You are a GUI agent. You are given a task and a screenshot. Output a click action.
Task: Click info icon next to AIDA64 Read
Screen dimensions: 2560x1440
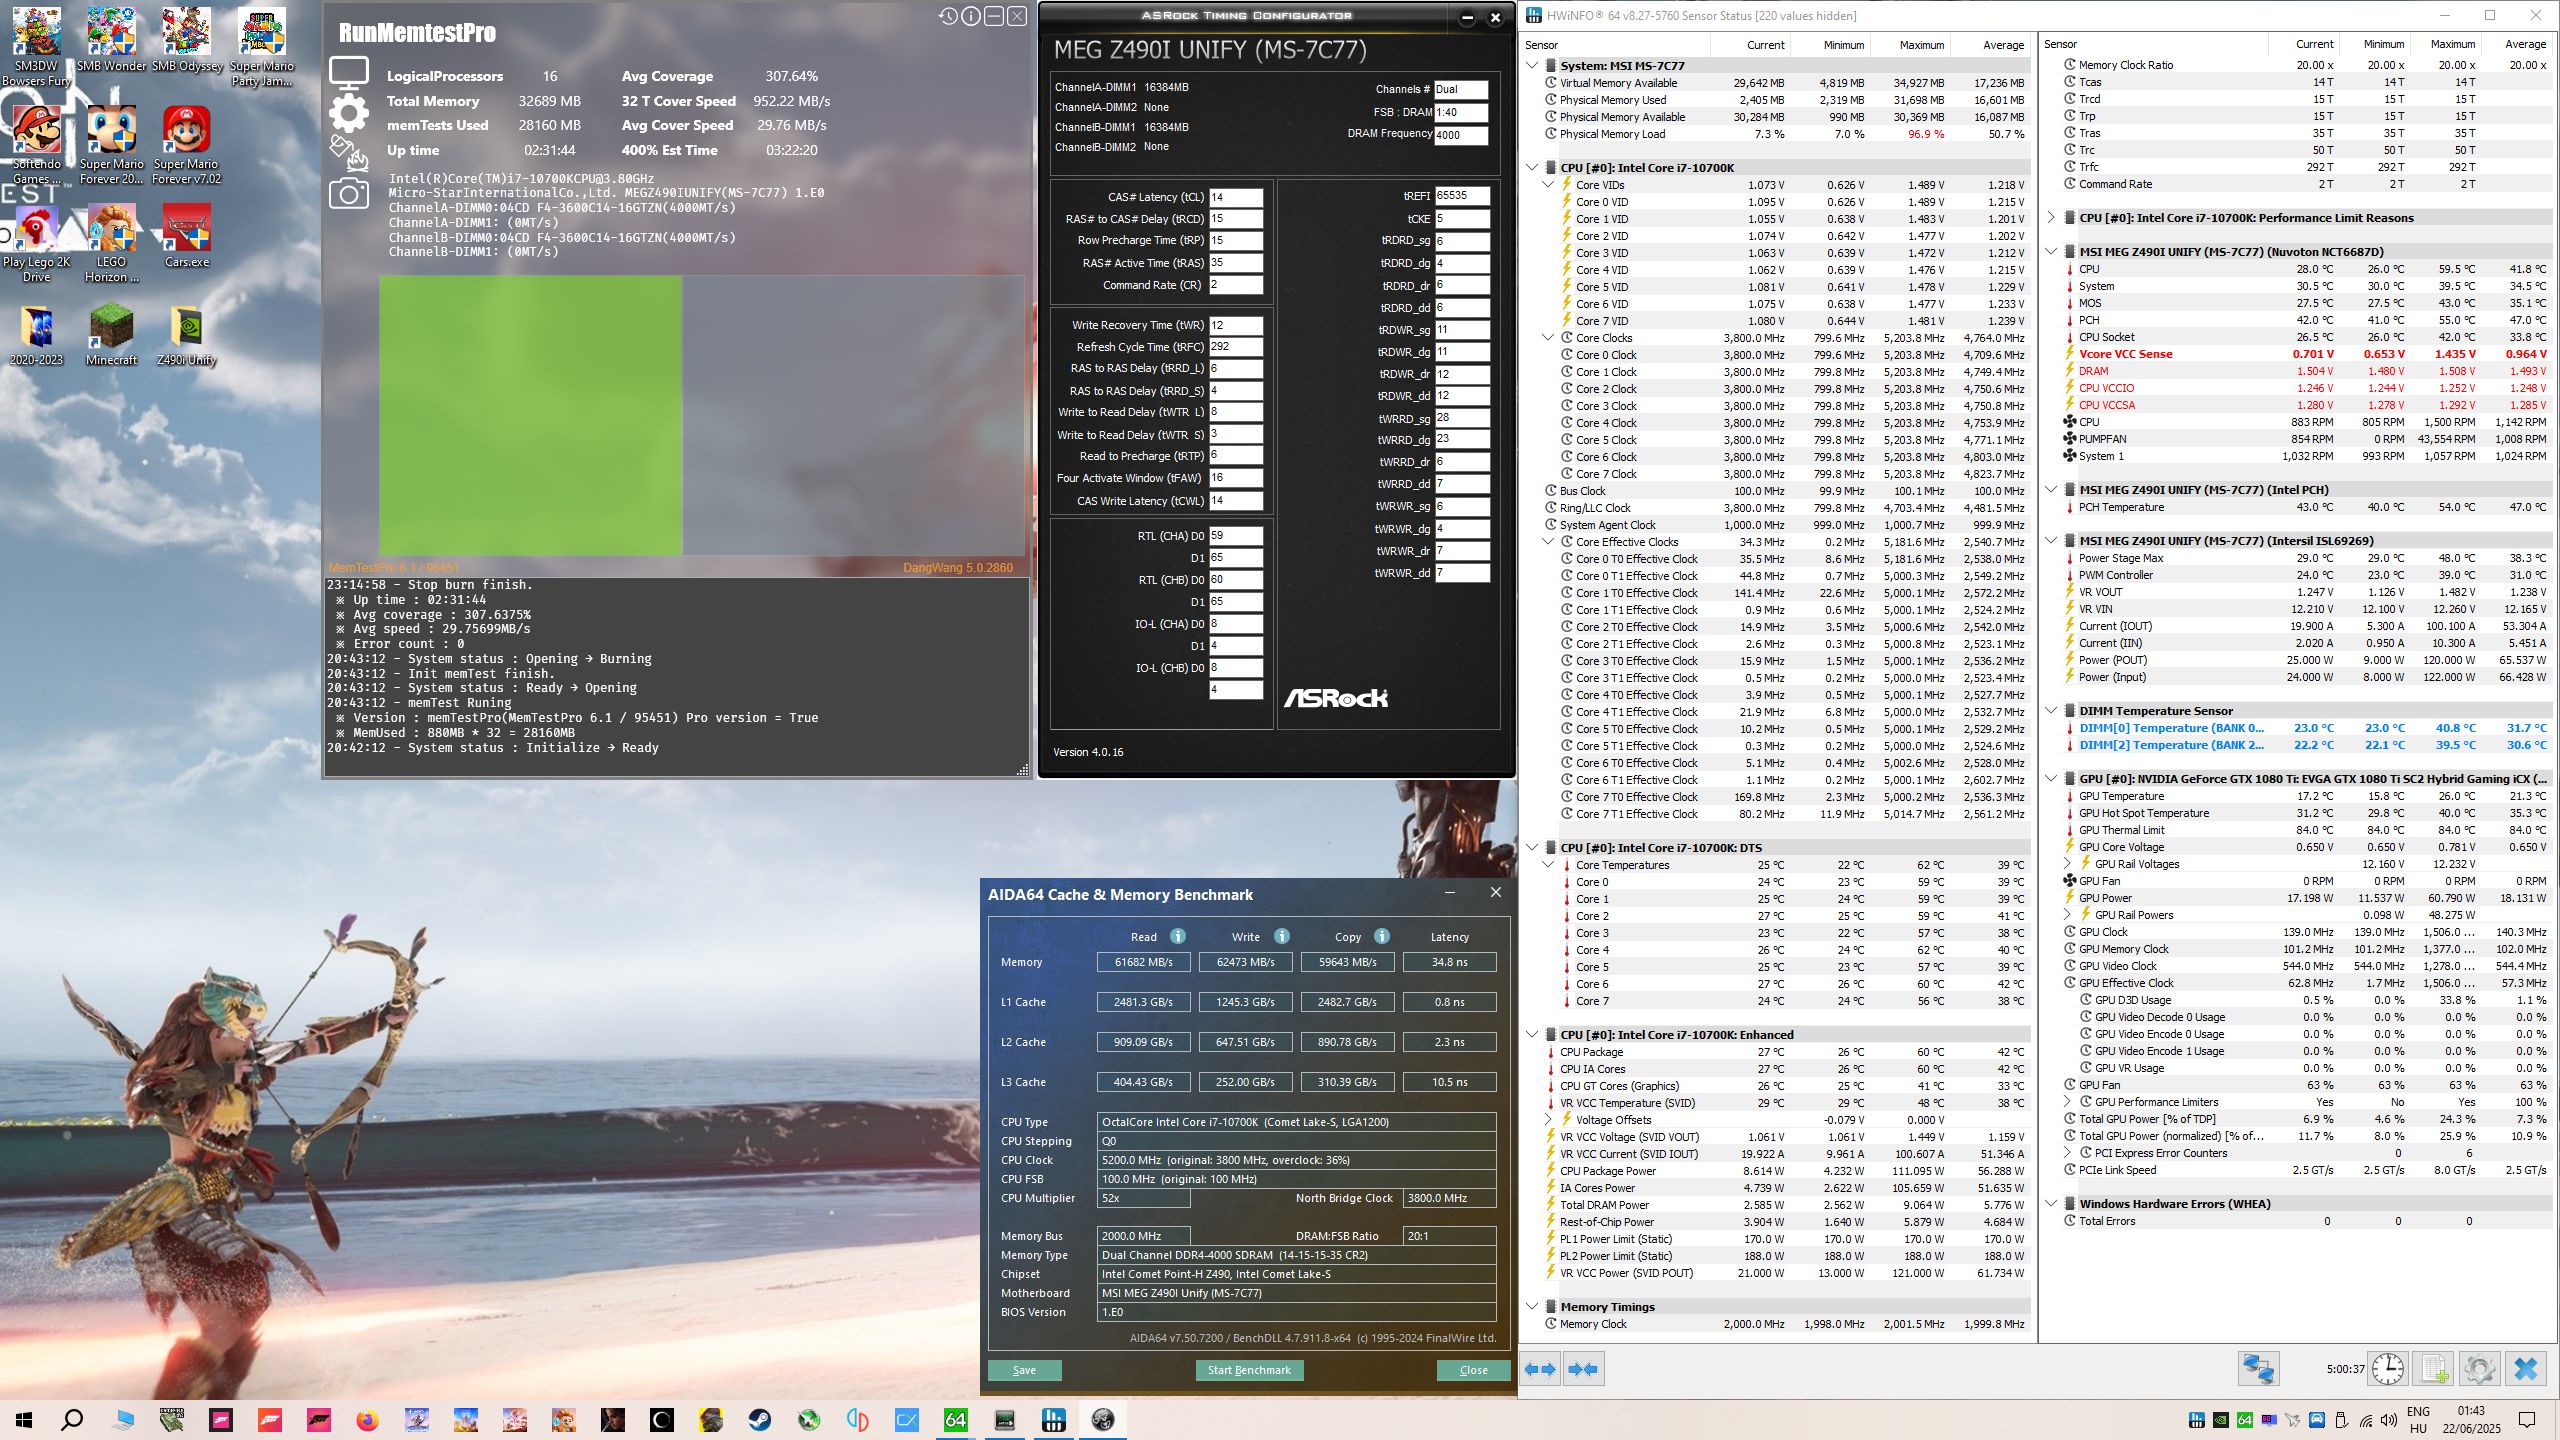(x=1178, y=936)
